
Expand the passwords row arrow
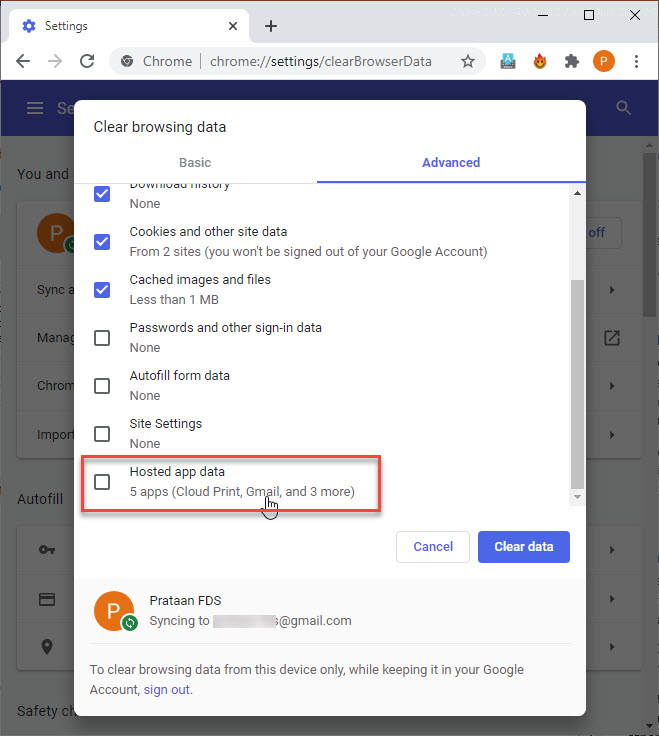pyautogui.click(x=612, y=549)
